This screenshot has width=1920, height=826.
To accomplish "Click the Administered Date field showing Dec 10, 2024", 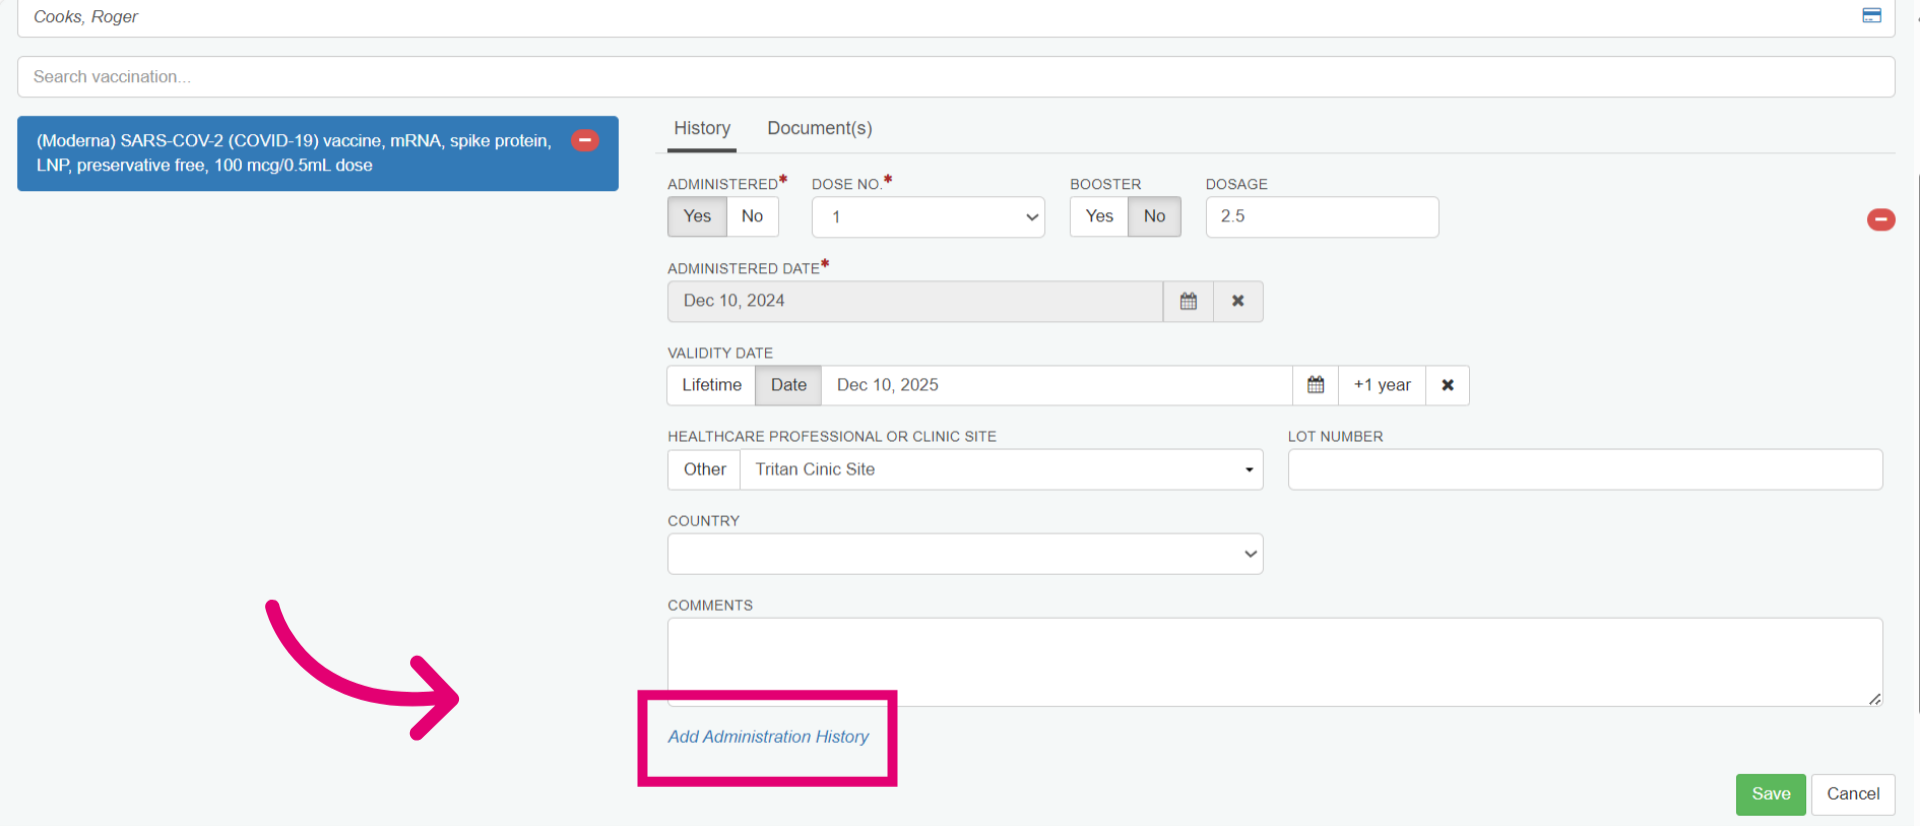I will point(915,301).
